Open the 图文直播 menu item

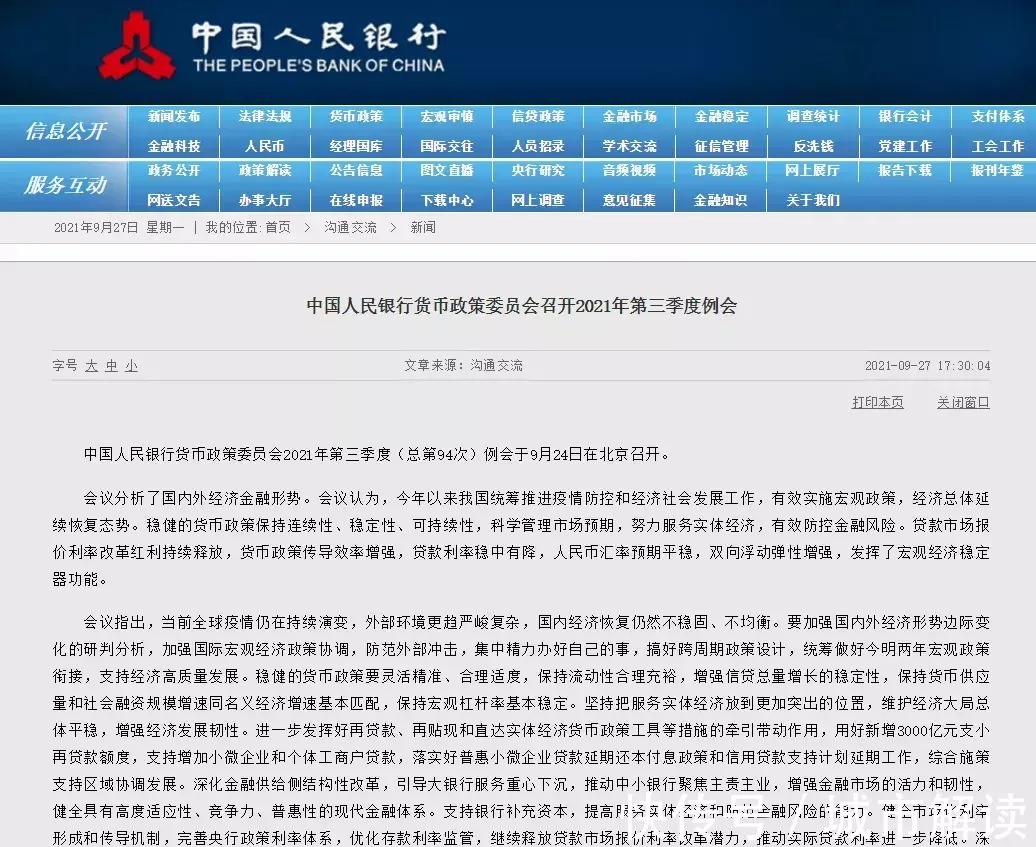click(x=447, y=171)
